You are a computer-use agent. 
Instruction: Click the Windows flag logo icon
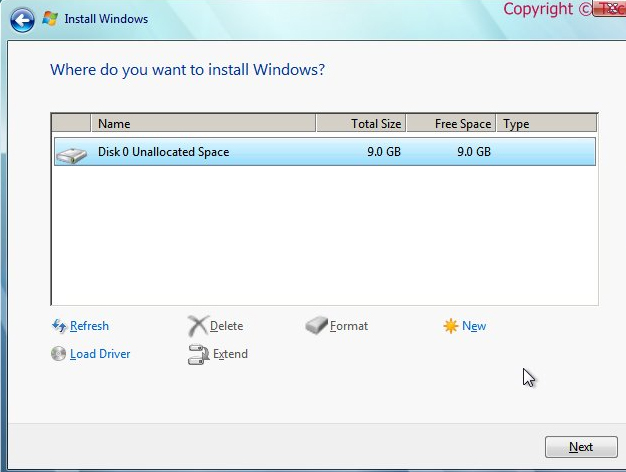(50, 18)
